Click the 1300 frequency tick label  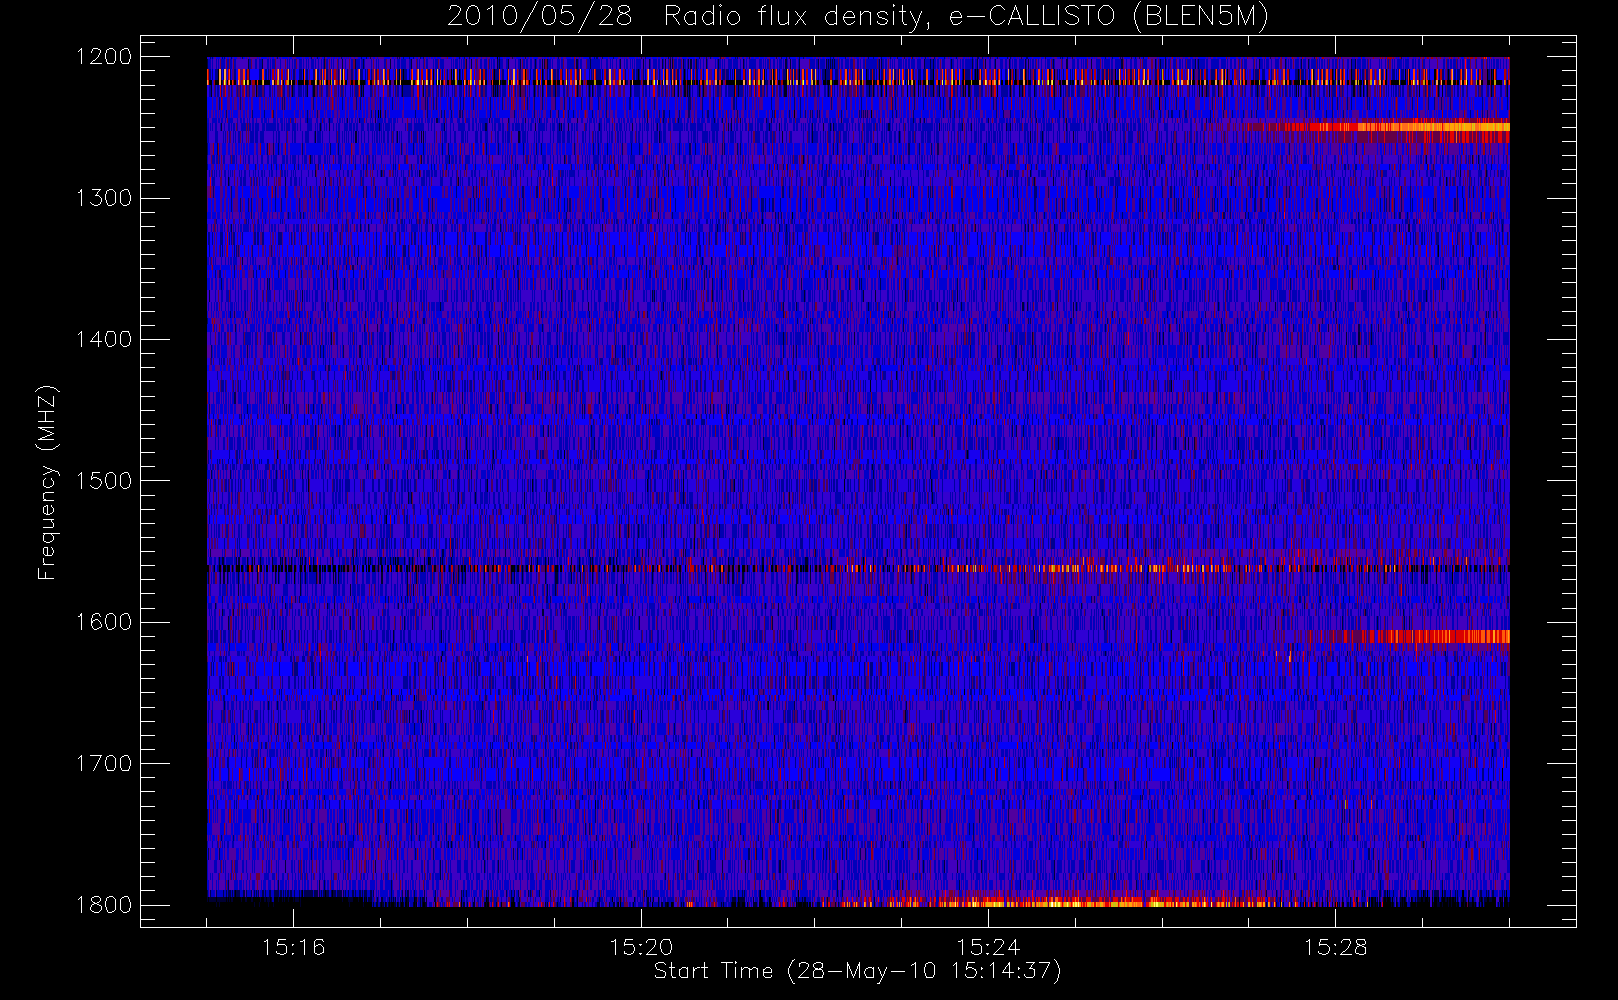[104, 197]
